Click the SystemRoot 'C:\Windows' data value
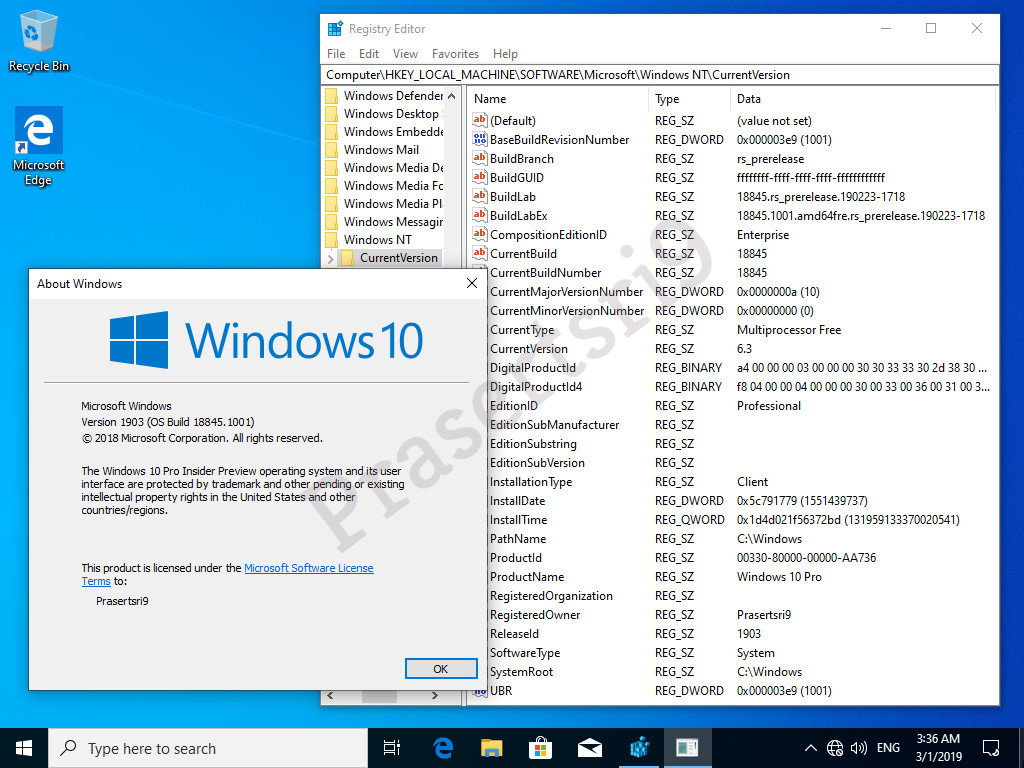1024x768 pixels. click(769, 672)
